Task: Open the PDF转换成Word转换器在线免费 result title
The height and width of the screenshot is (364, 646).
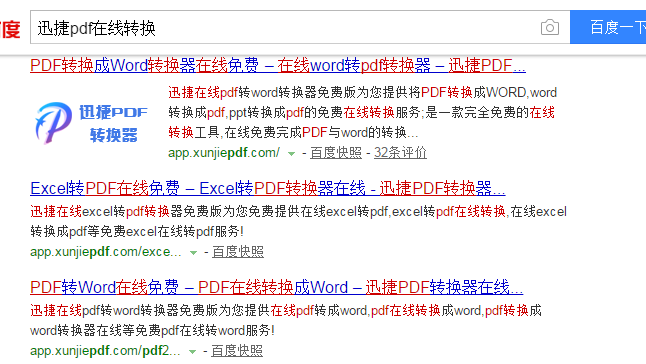Action: [278, 66]
